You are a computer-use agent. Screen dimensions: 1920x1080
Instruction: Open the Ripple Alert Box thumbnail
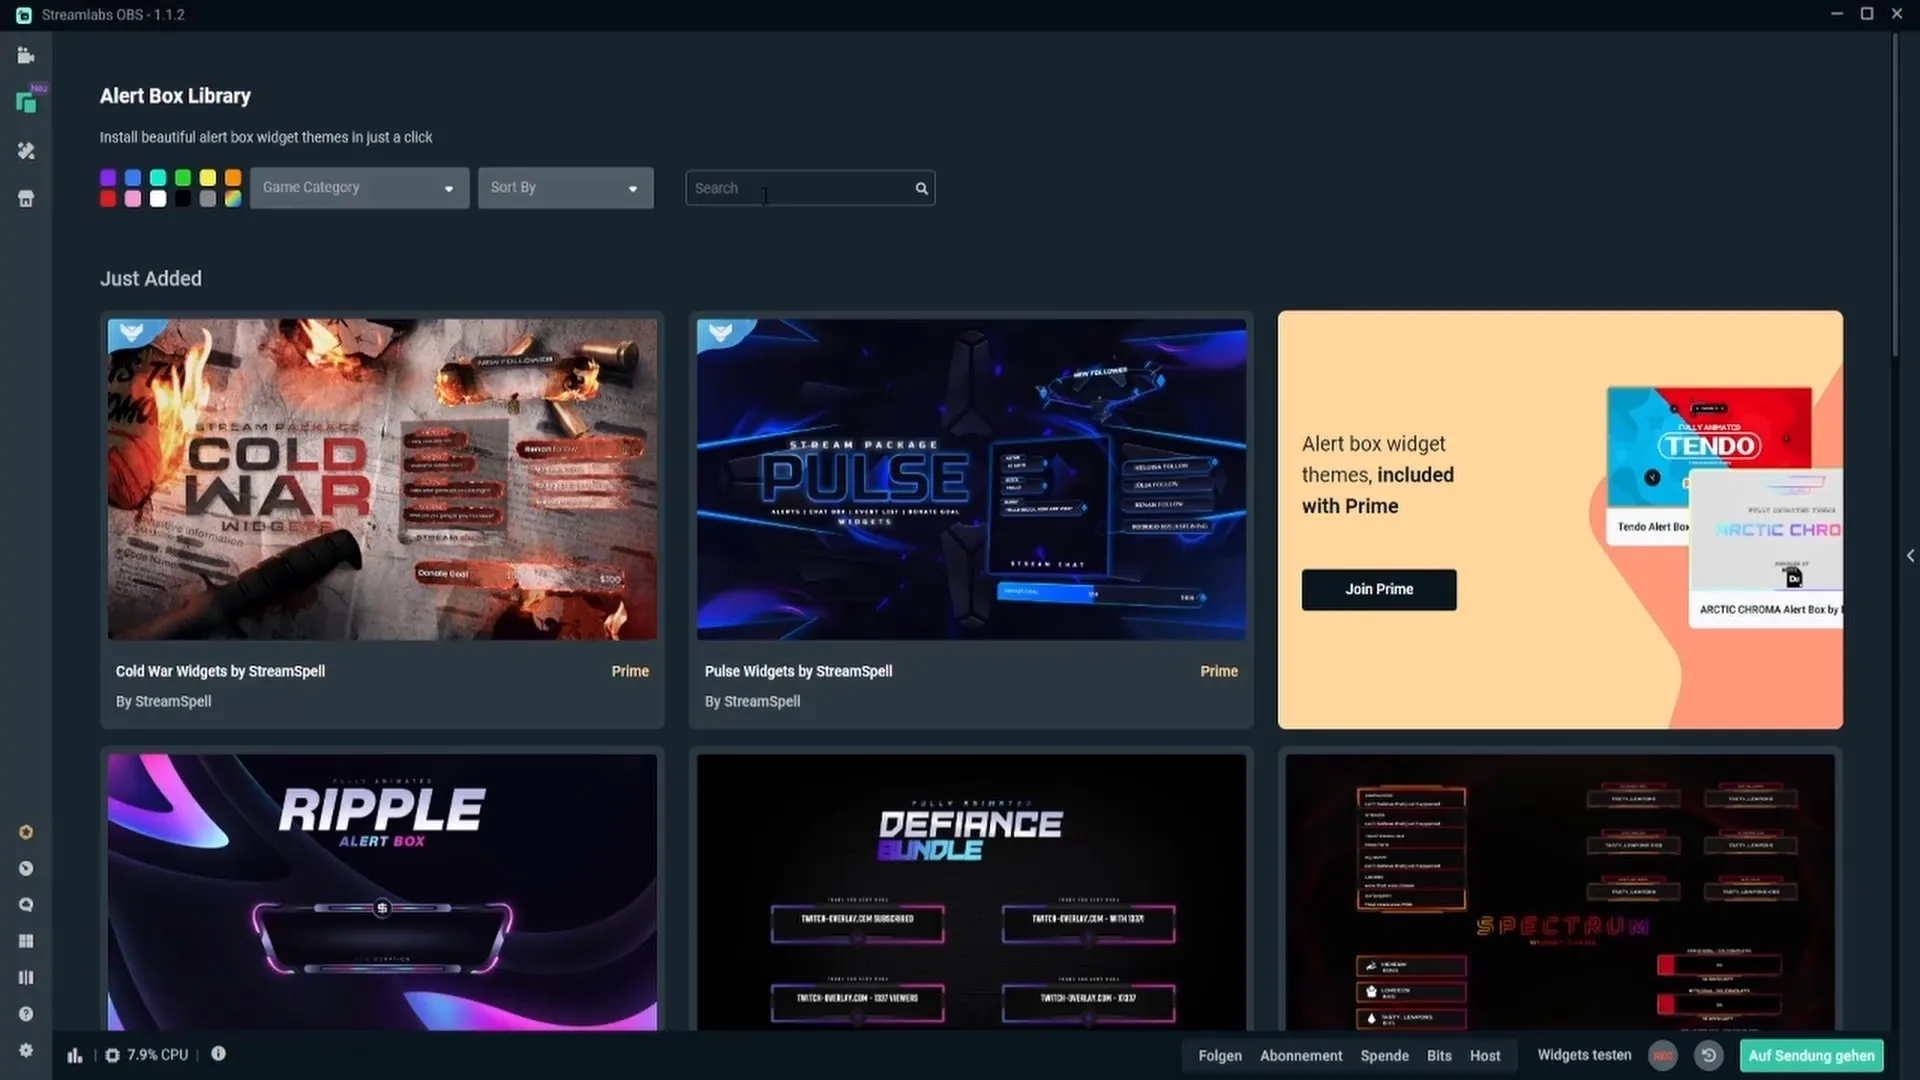click(x=383, y=892)
